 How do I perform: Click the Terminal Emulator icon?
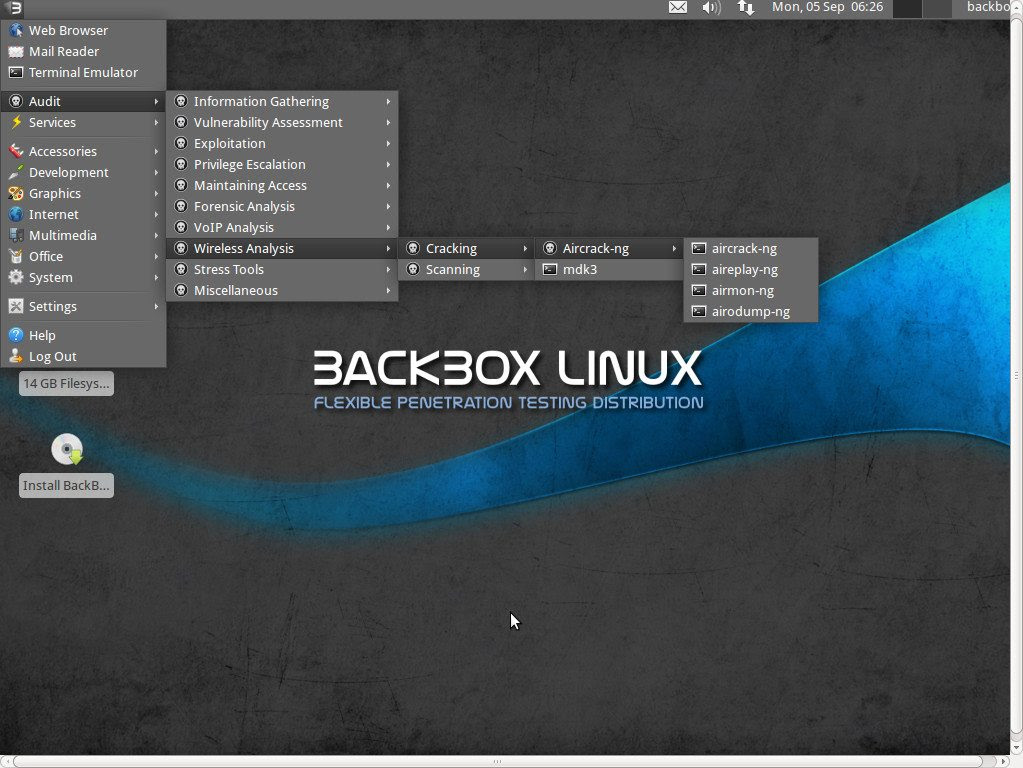(x=16, y=72)
